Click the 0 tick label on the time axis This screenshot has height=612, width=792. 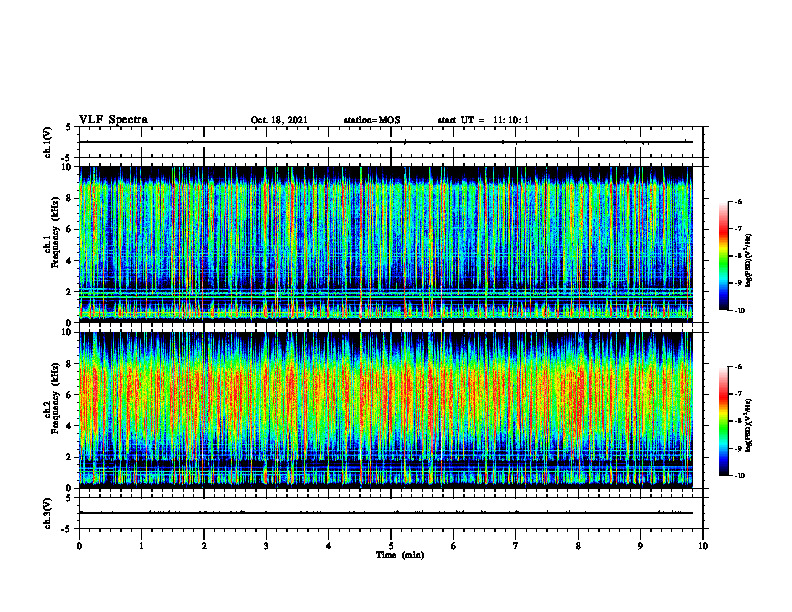point(79,546)
